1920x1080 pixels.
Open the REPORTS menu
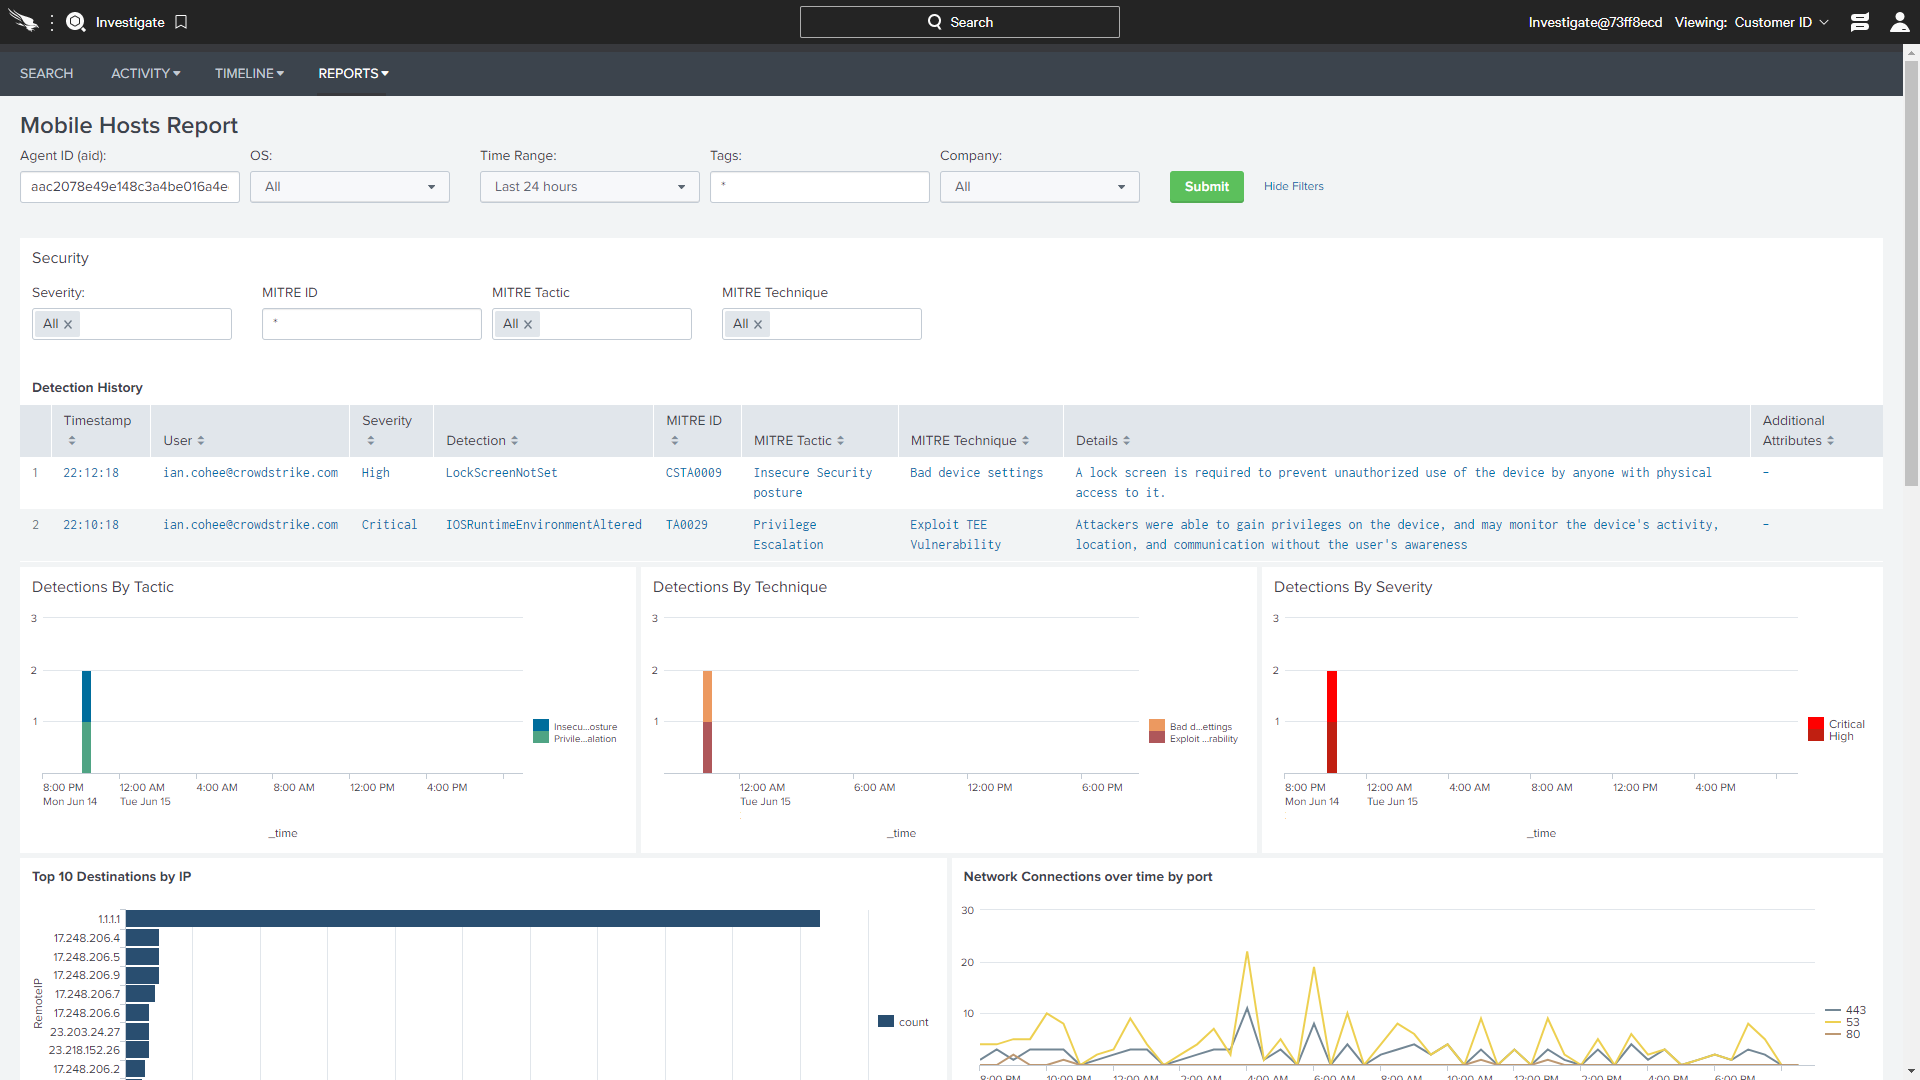(354, 74)
